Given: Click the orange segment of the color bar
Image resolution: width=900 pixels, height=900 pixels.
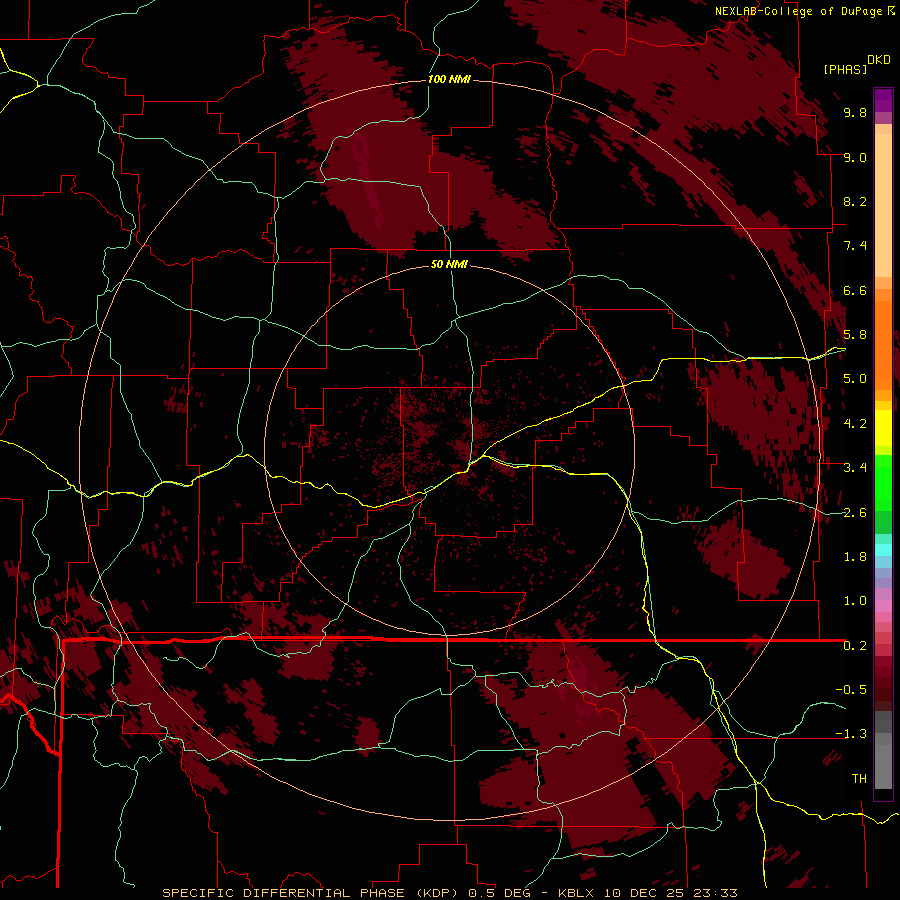Looking at the screenshot, I should (x=883, y=344).
